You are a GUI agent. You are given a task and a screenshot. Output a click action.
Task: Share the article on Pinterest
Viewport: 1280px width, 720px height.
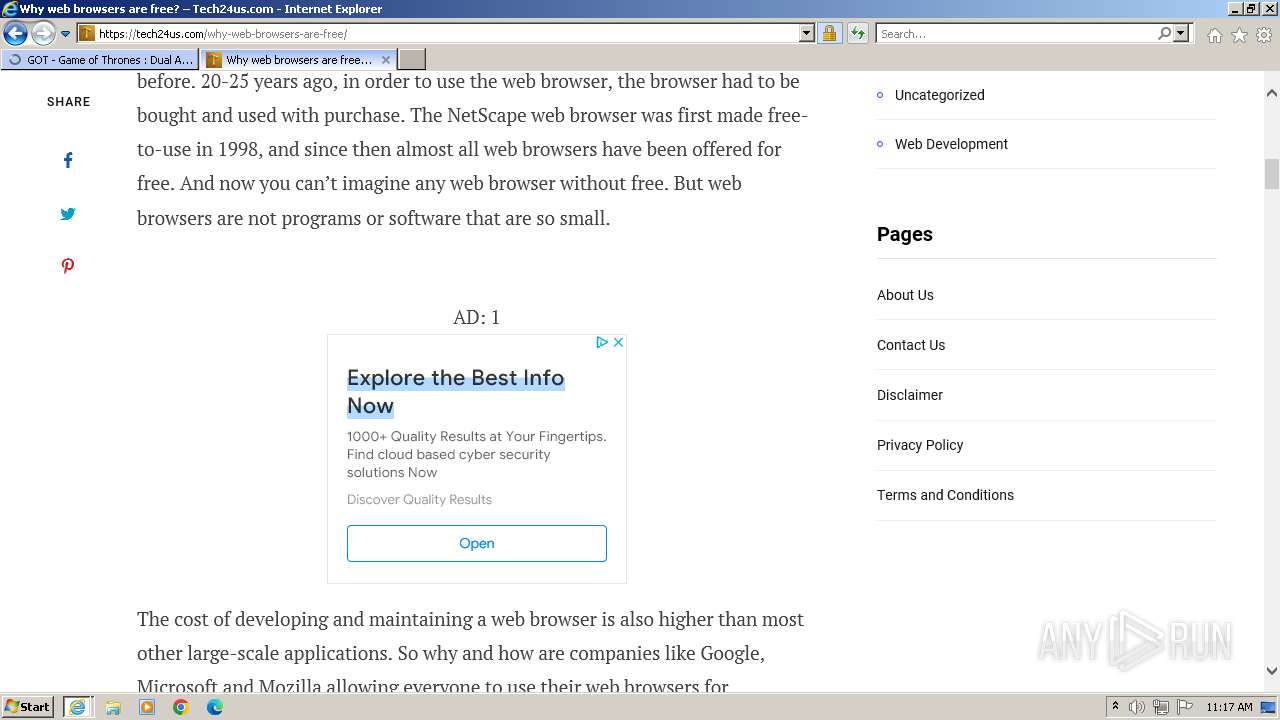67,266
